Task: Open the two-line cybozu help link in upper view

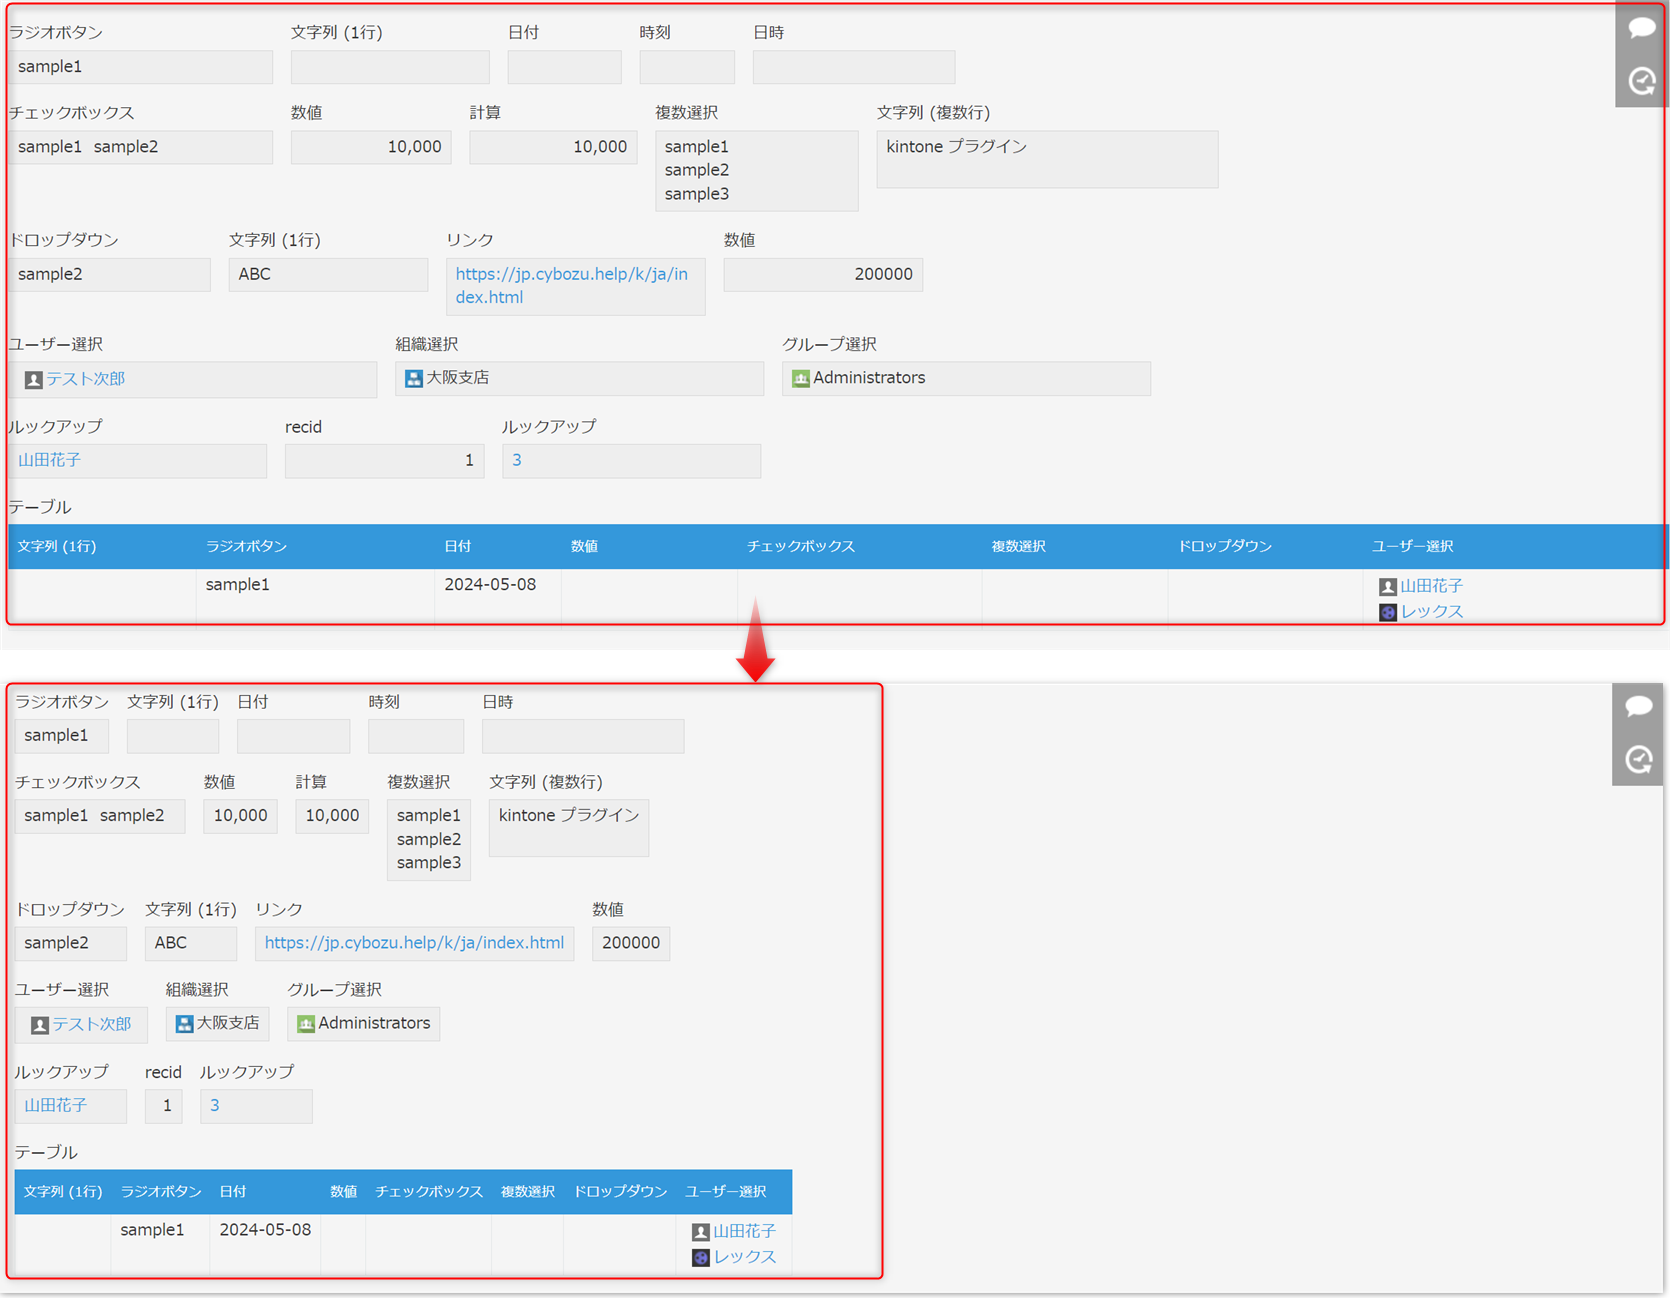Action: 571,286
